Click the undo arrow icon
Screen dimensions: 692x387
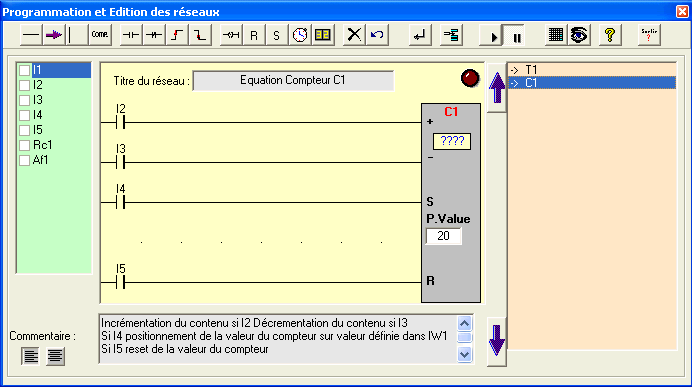tap(377, 35)
